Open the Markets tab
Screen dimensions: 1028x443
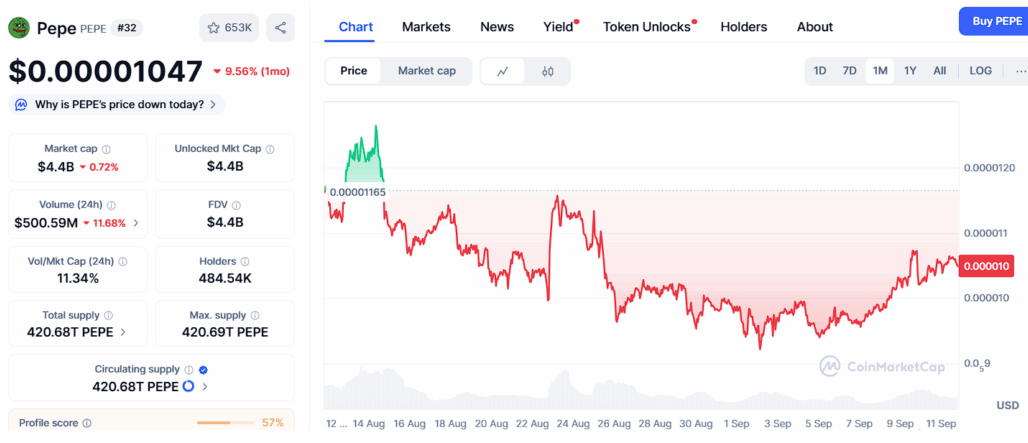[x=426, y=27]
